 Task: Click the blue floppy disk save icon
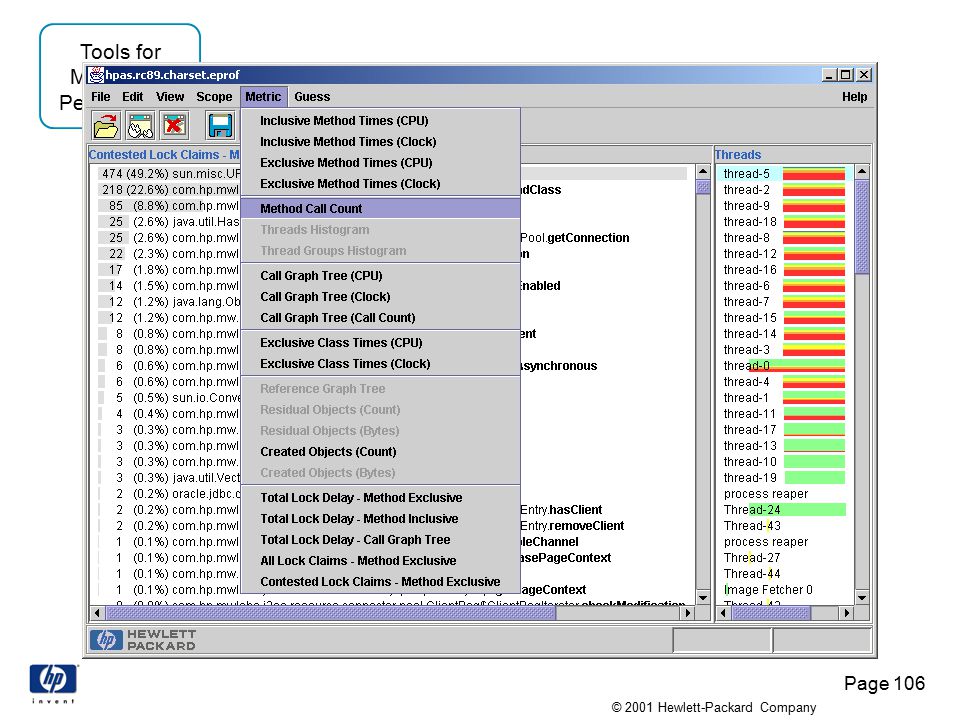[220, 126]
